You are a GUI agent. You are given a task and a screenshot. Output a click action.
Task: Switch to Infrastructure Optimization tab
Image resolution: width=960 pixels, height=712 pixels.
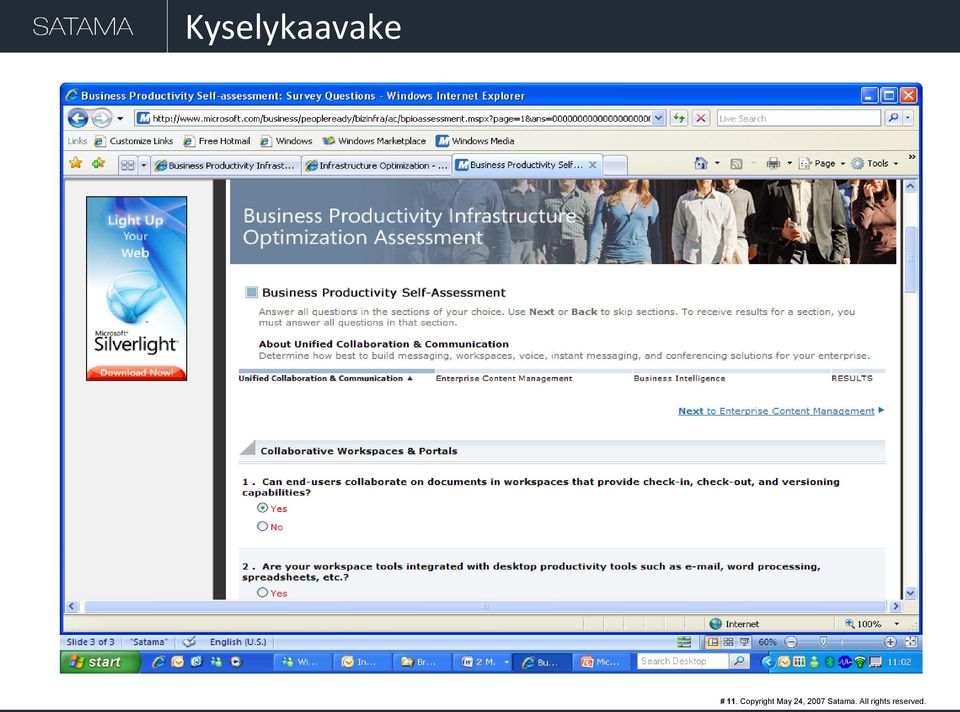377,165
